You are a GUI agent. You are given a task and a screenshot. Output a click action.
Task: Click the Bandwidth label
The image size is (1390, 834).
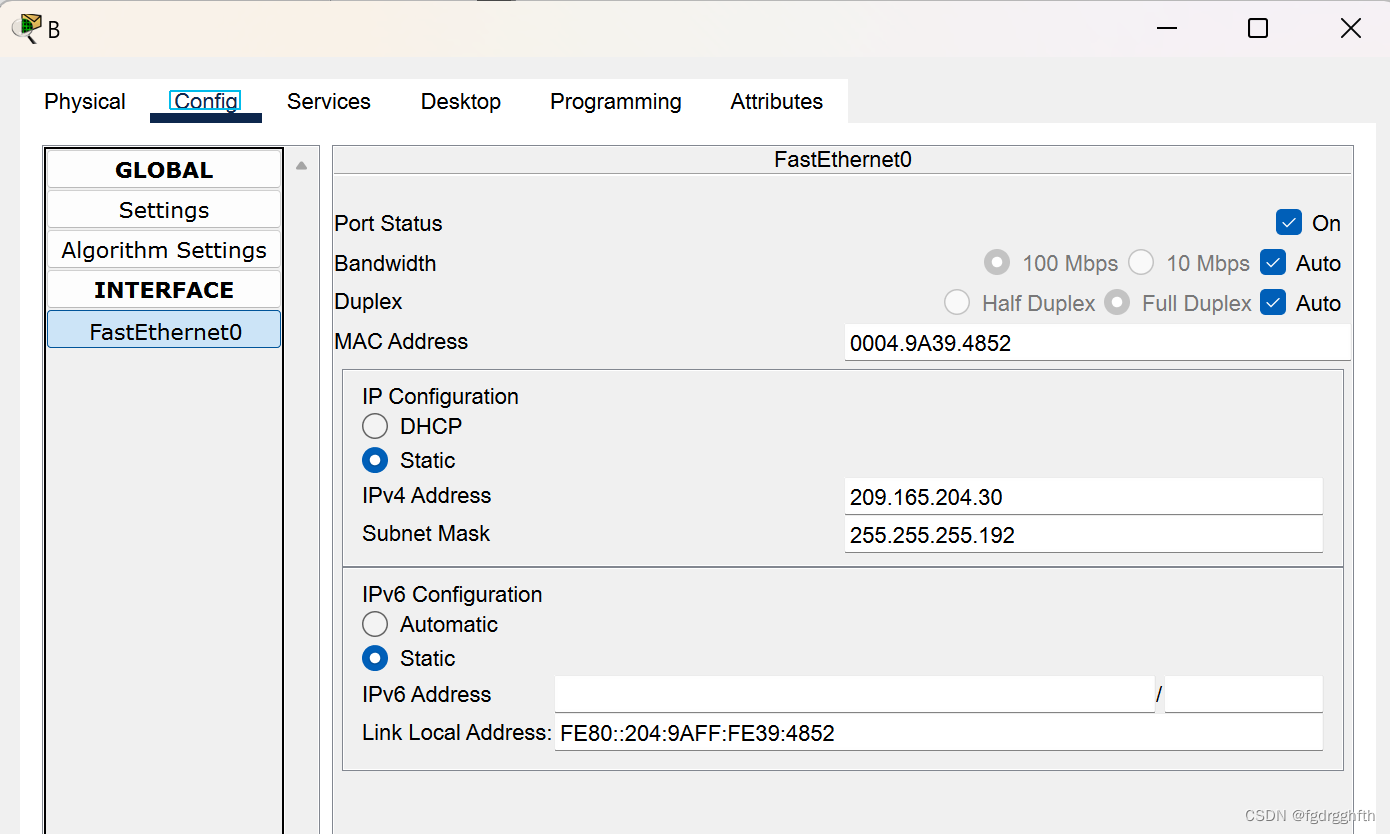click(x=385, y=263)
